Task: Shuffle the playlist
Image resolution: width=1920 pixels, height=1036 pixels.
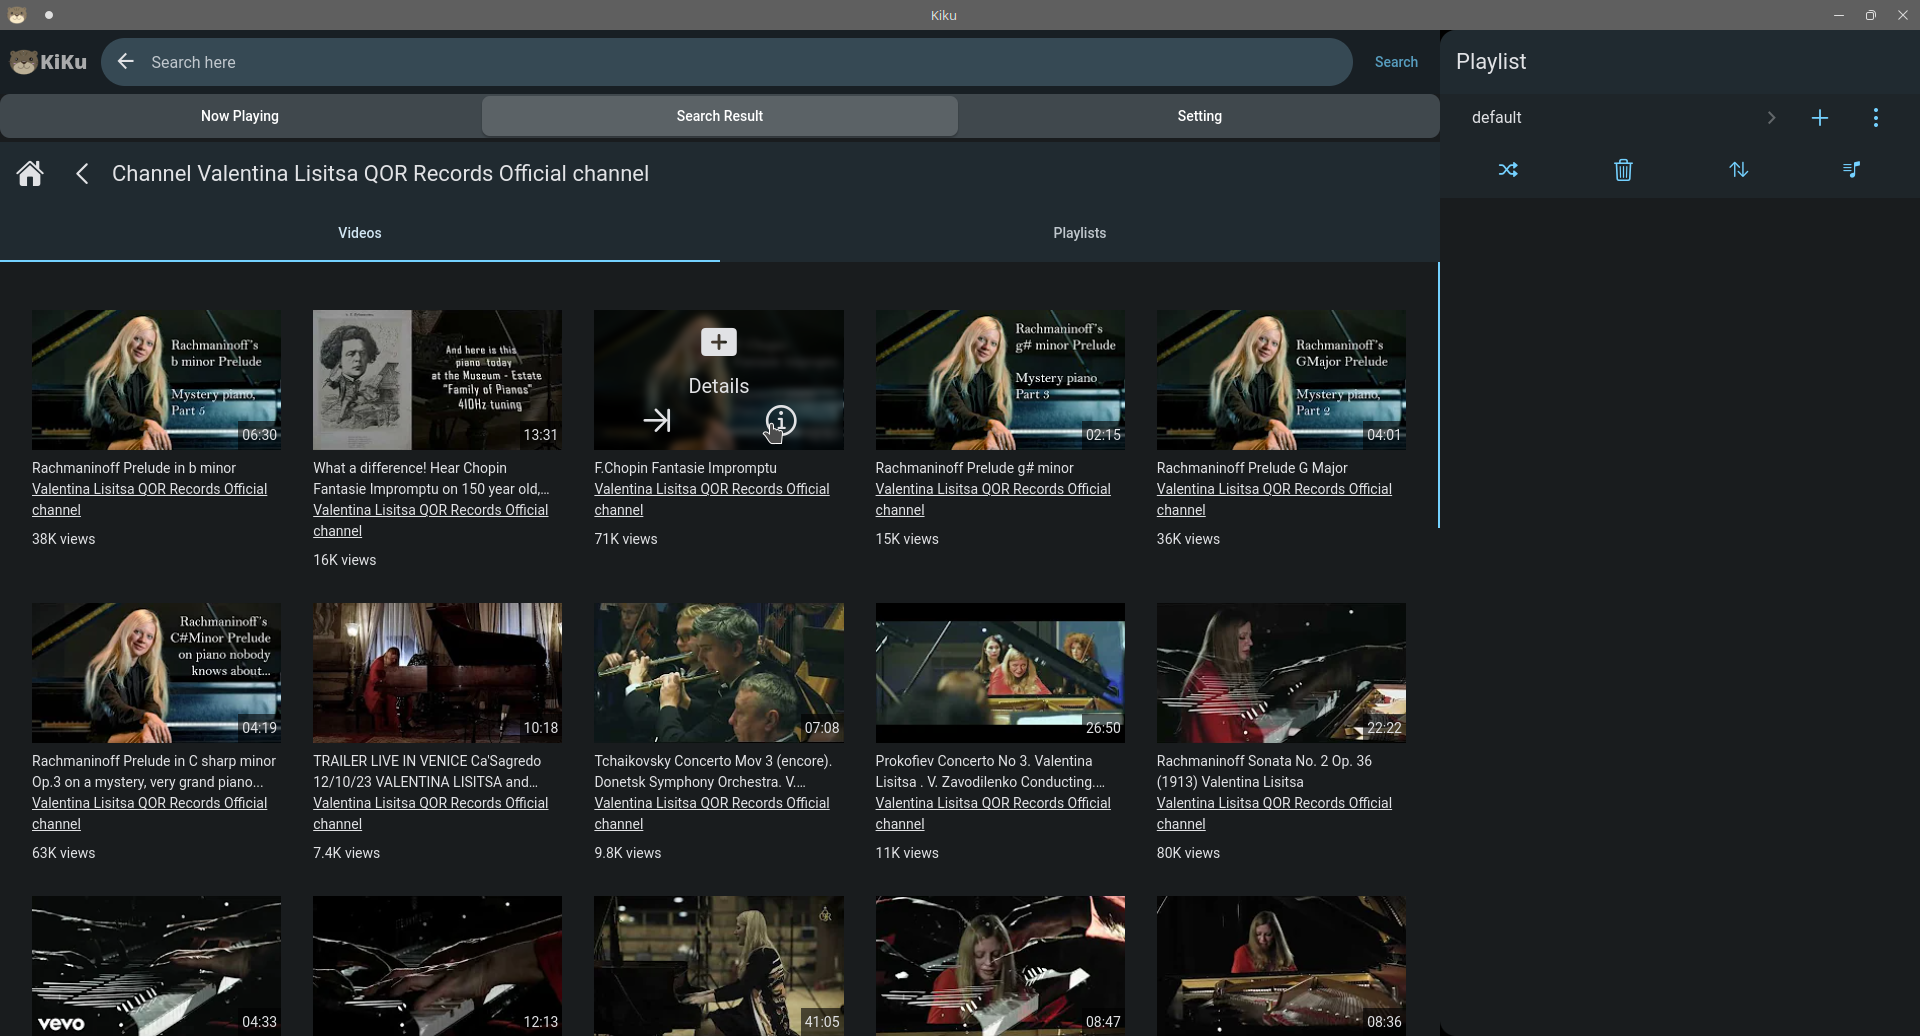Action: pyautogui.click(x=1508, y=170)
